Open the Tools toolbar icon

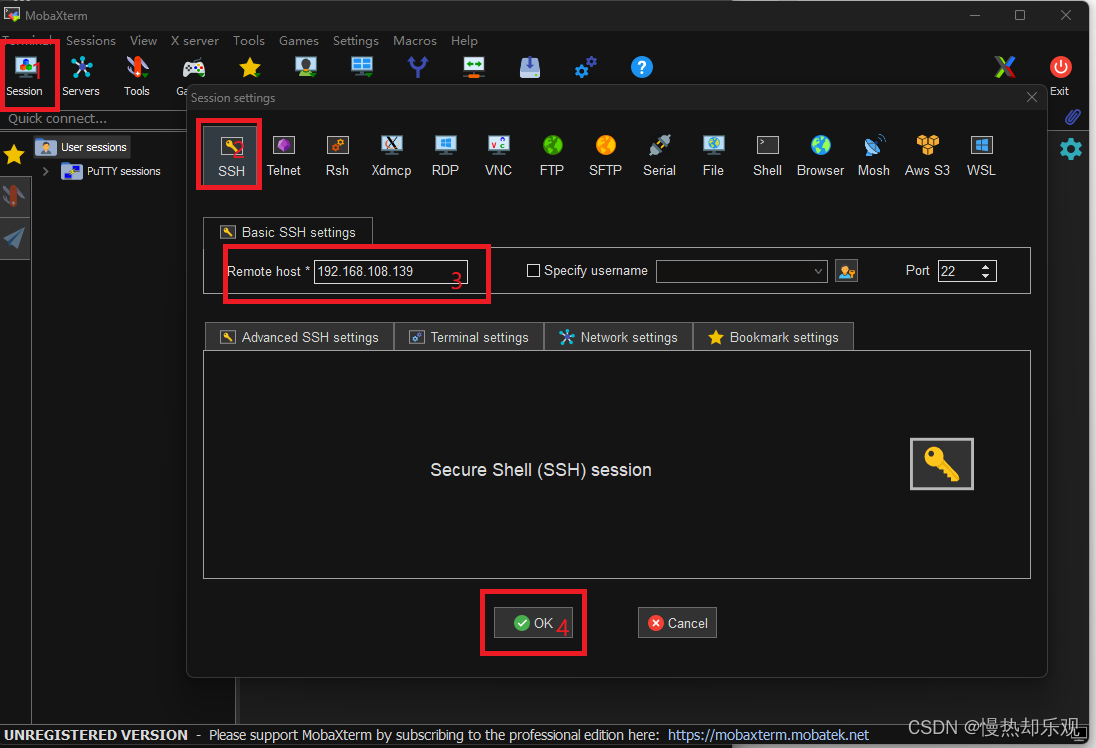pos(137,76)
